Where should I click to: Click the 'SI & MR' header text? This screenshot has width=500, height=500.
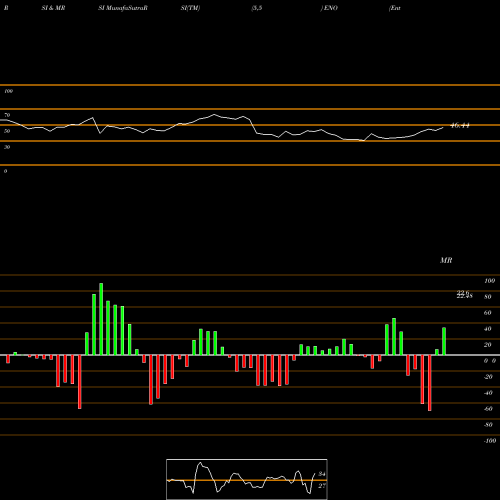pyautogui.click(x=53, y=8)
